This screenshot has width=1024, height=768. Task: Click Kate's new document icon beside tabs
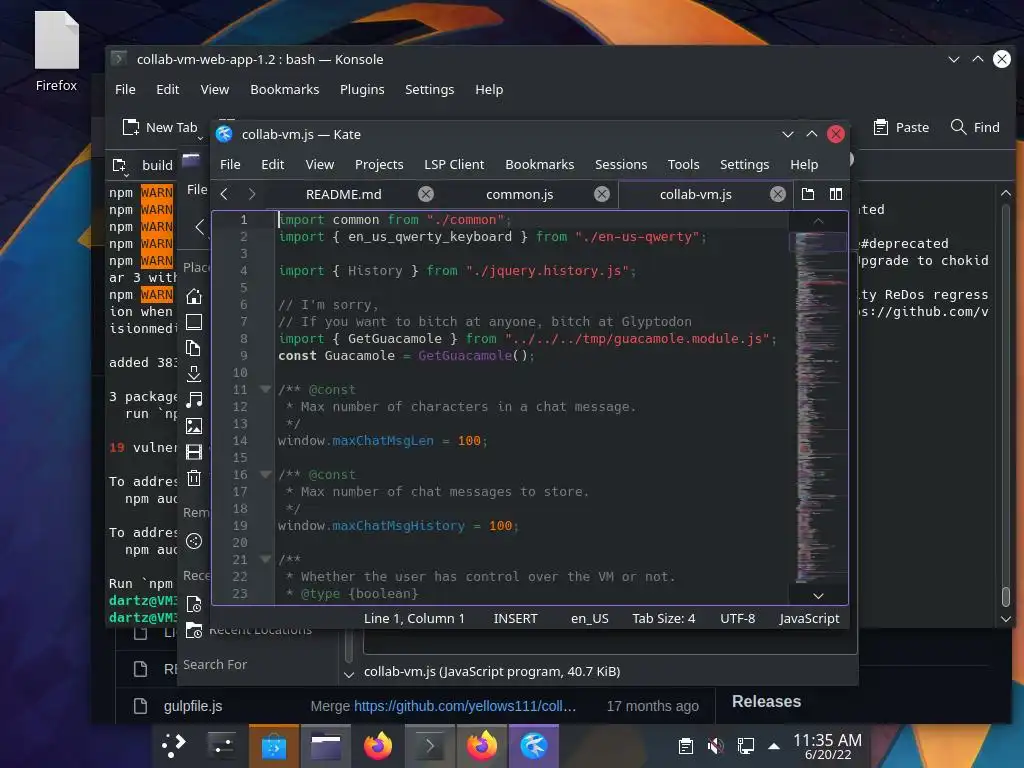[x=808, y=194]
